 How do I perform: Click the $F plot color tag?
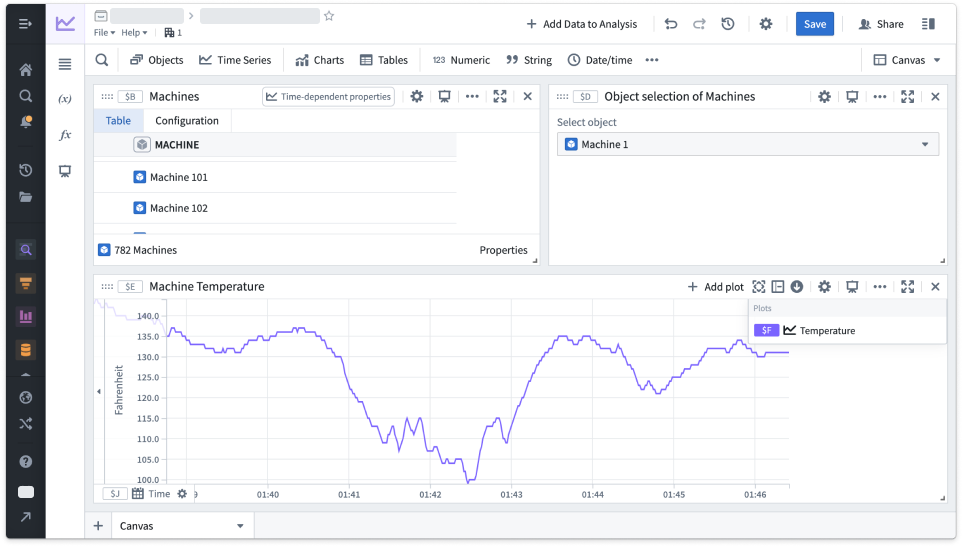pyautogui.click(x=766, y=331)
